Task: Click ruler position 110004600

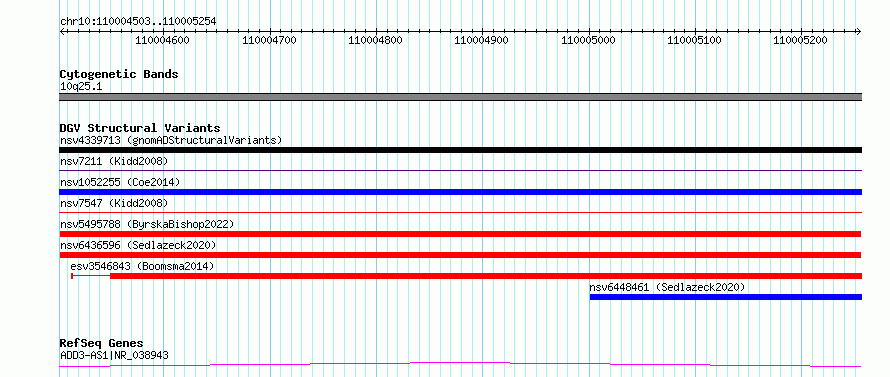Action: (163, 40)
